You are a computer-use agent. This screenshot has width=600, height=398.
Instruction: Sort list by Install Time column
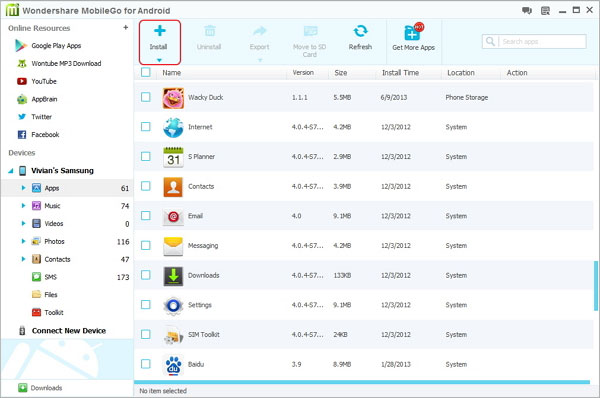click(400, 73)
